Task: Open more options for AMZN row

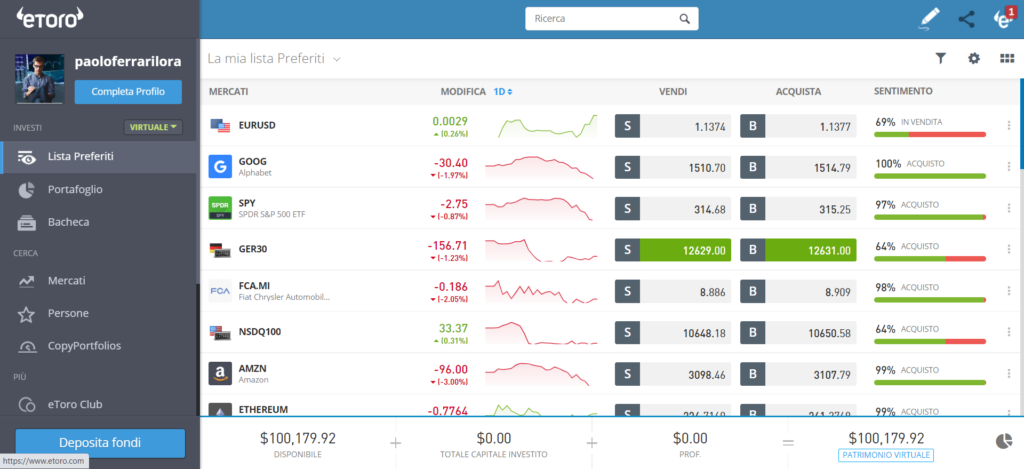Action: [x=1009, y=374]
